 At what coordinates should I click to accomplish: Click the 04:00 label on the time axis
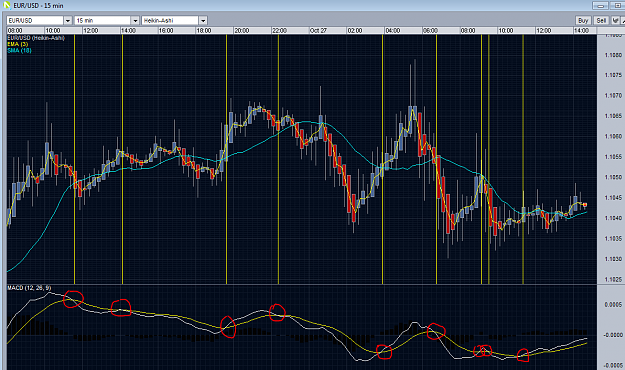click(393, 30)
